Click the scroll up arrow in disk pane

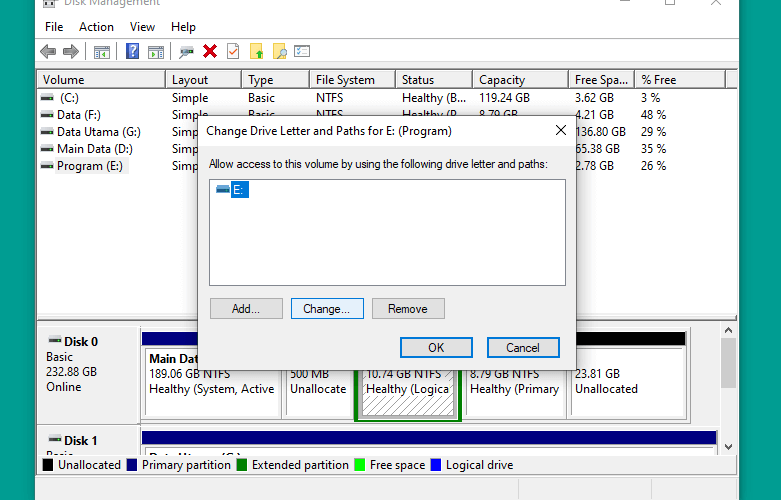(728, 330)
